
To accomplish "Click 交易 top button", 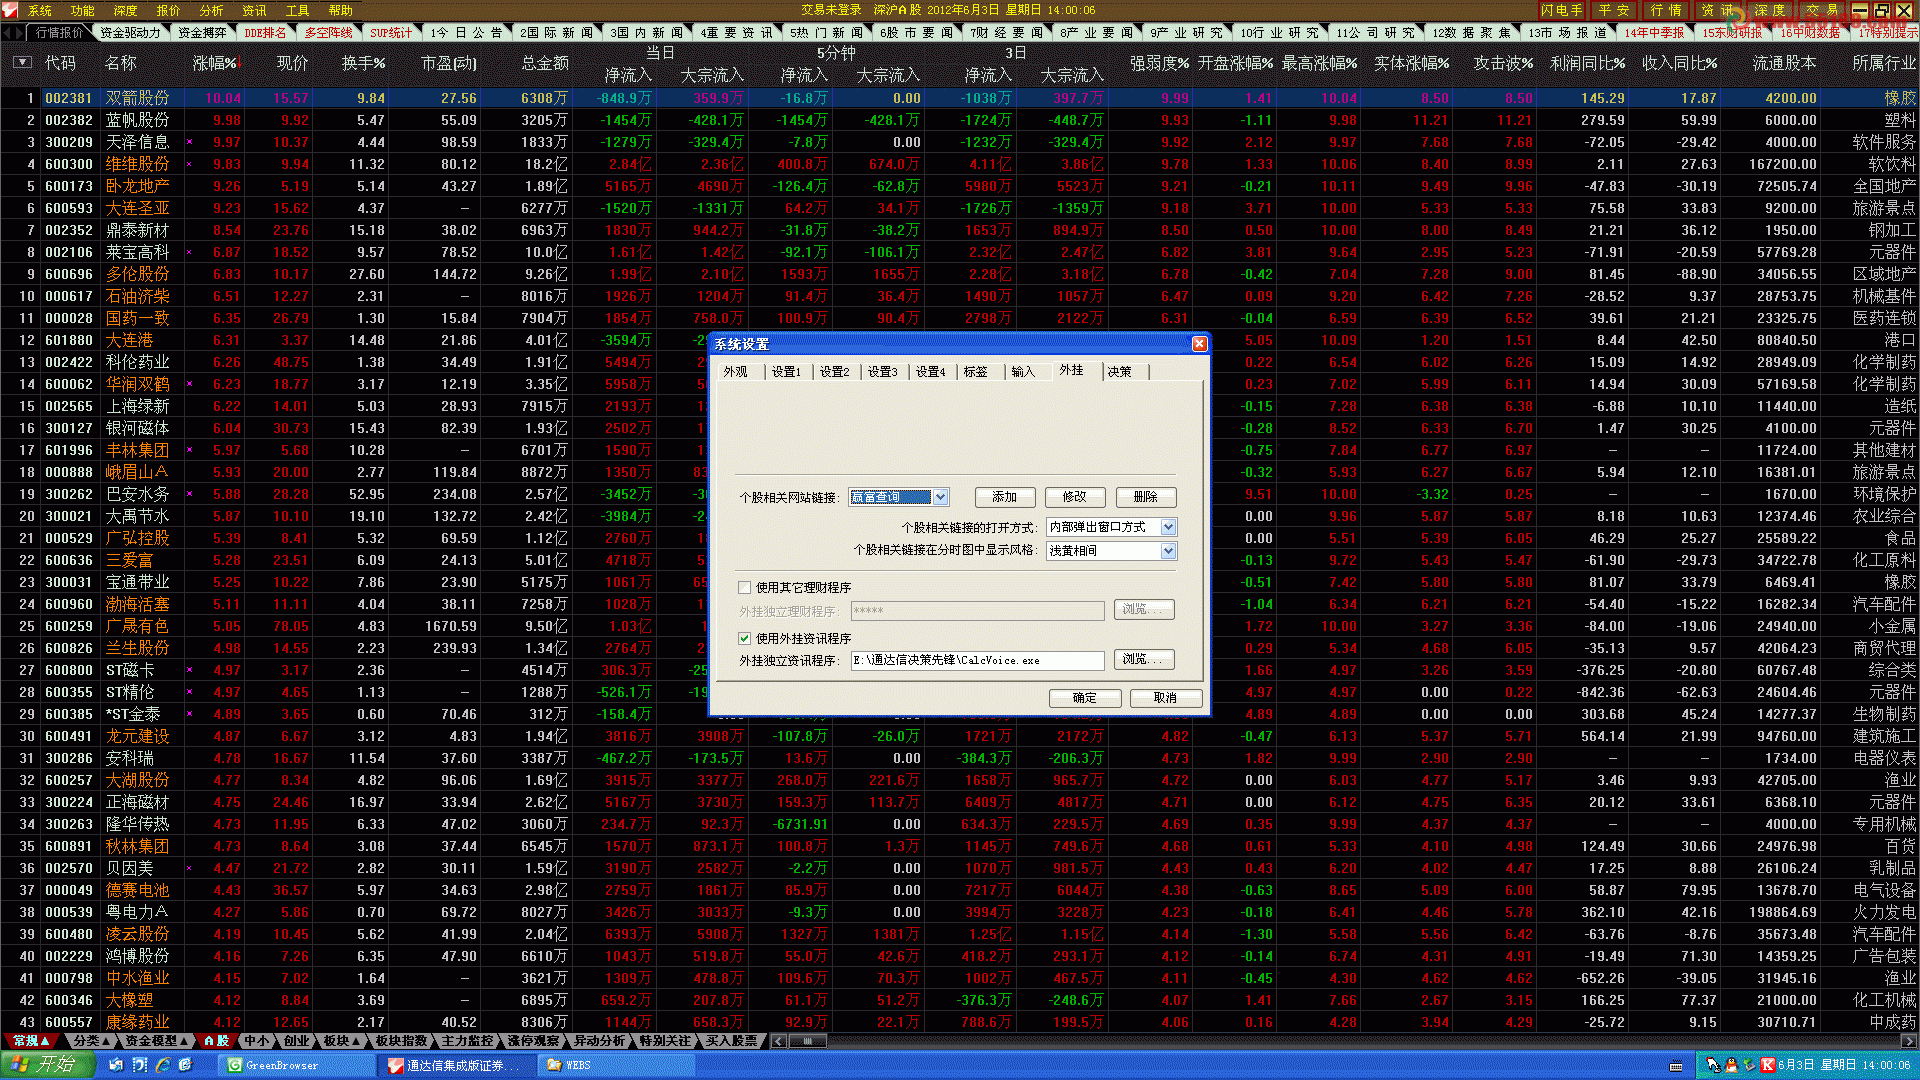I will pyautogui.click(x=1821, y=11).
